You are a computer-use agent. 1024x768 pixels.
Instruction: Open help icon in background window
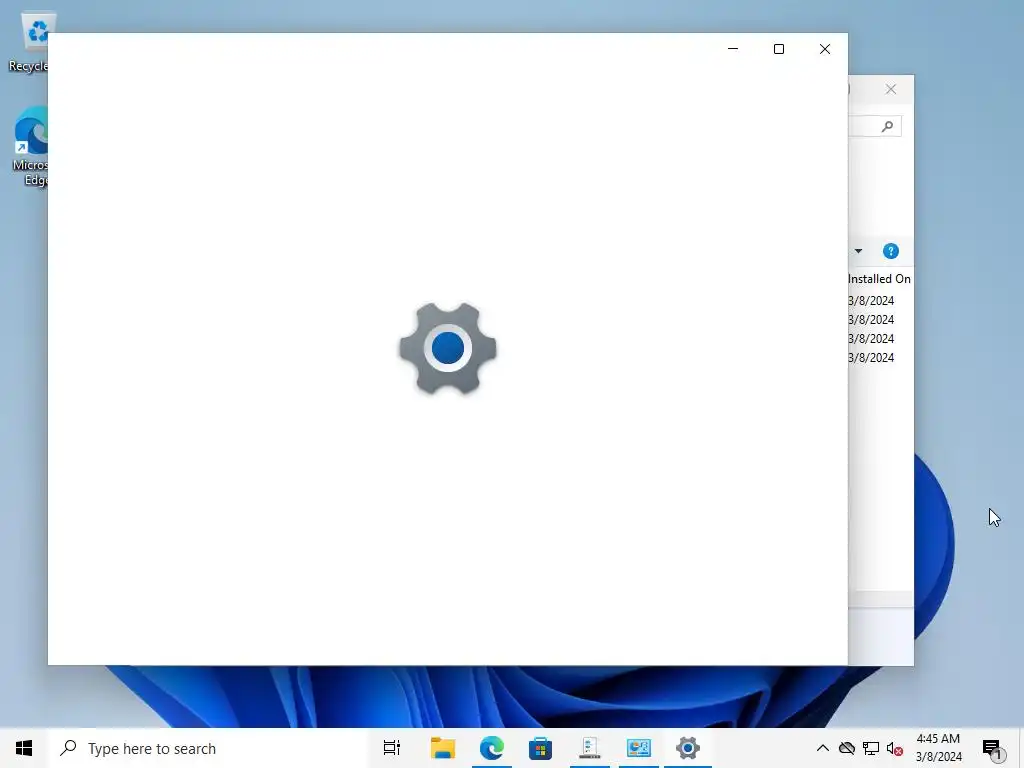pos(891,251)
